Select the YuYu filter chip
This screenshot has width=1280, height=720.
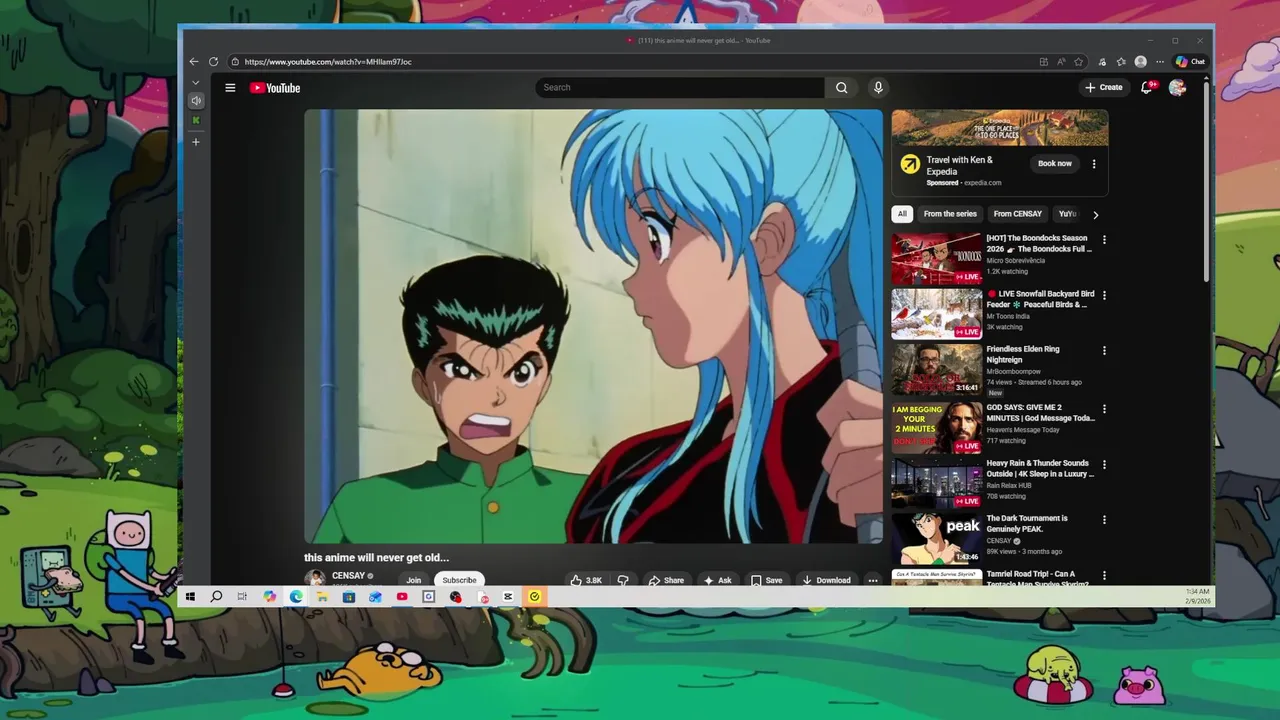coord(1067,214)
